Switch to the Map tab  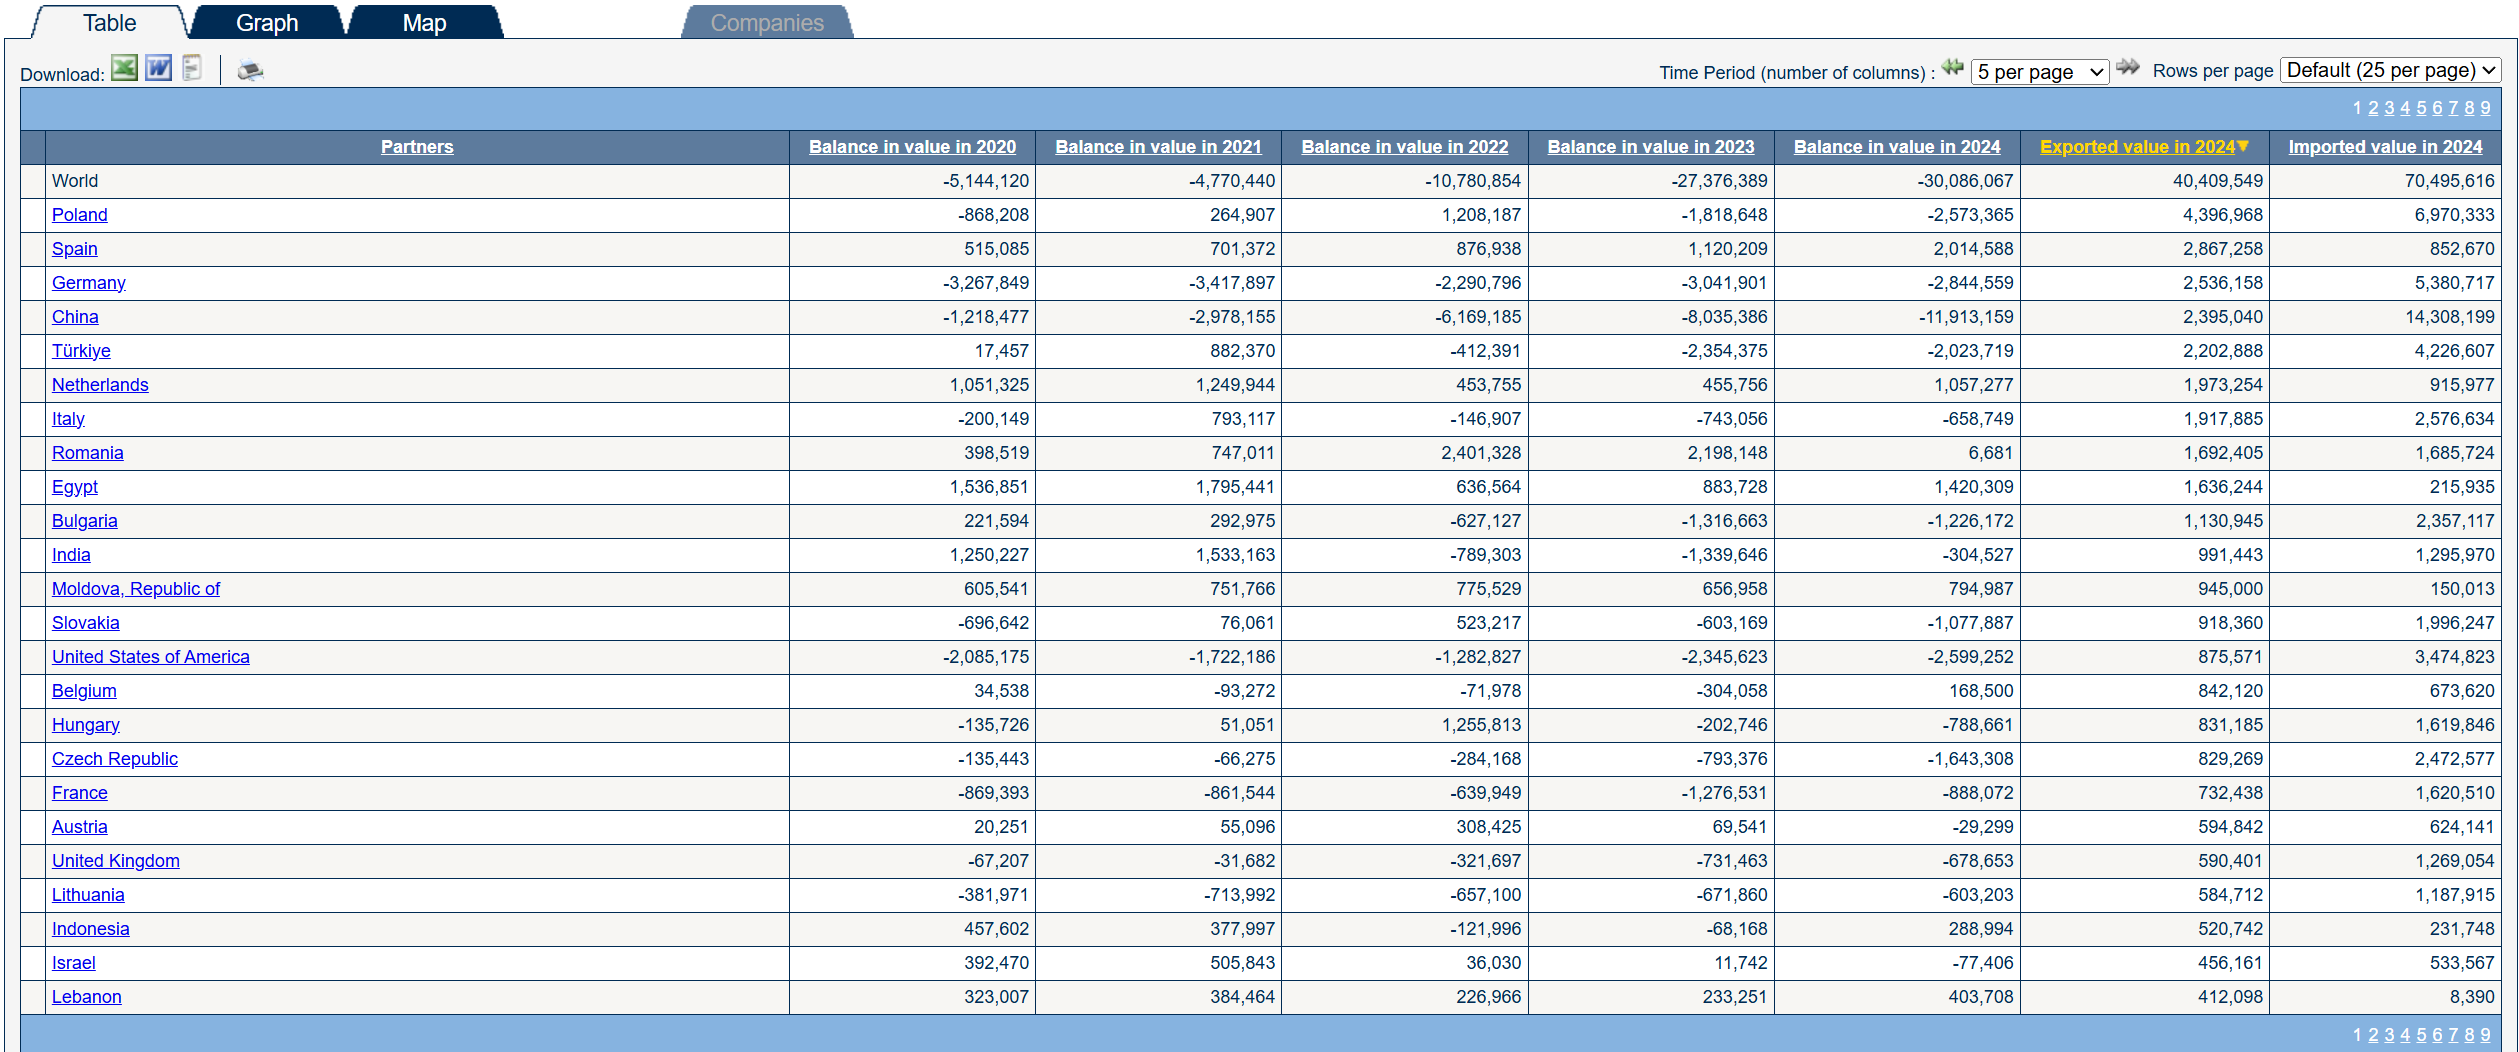[424, 22]
